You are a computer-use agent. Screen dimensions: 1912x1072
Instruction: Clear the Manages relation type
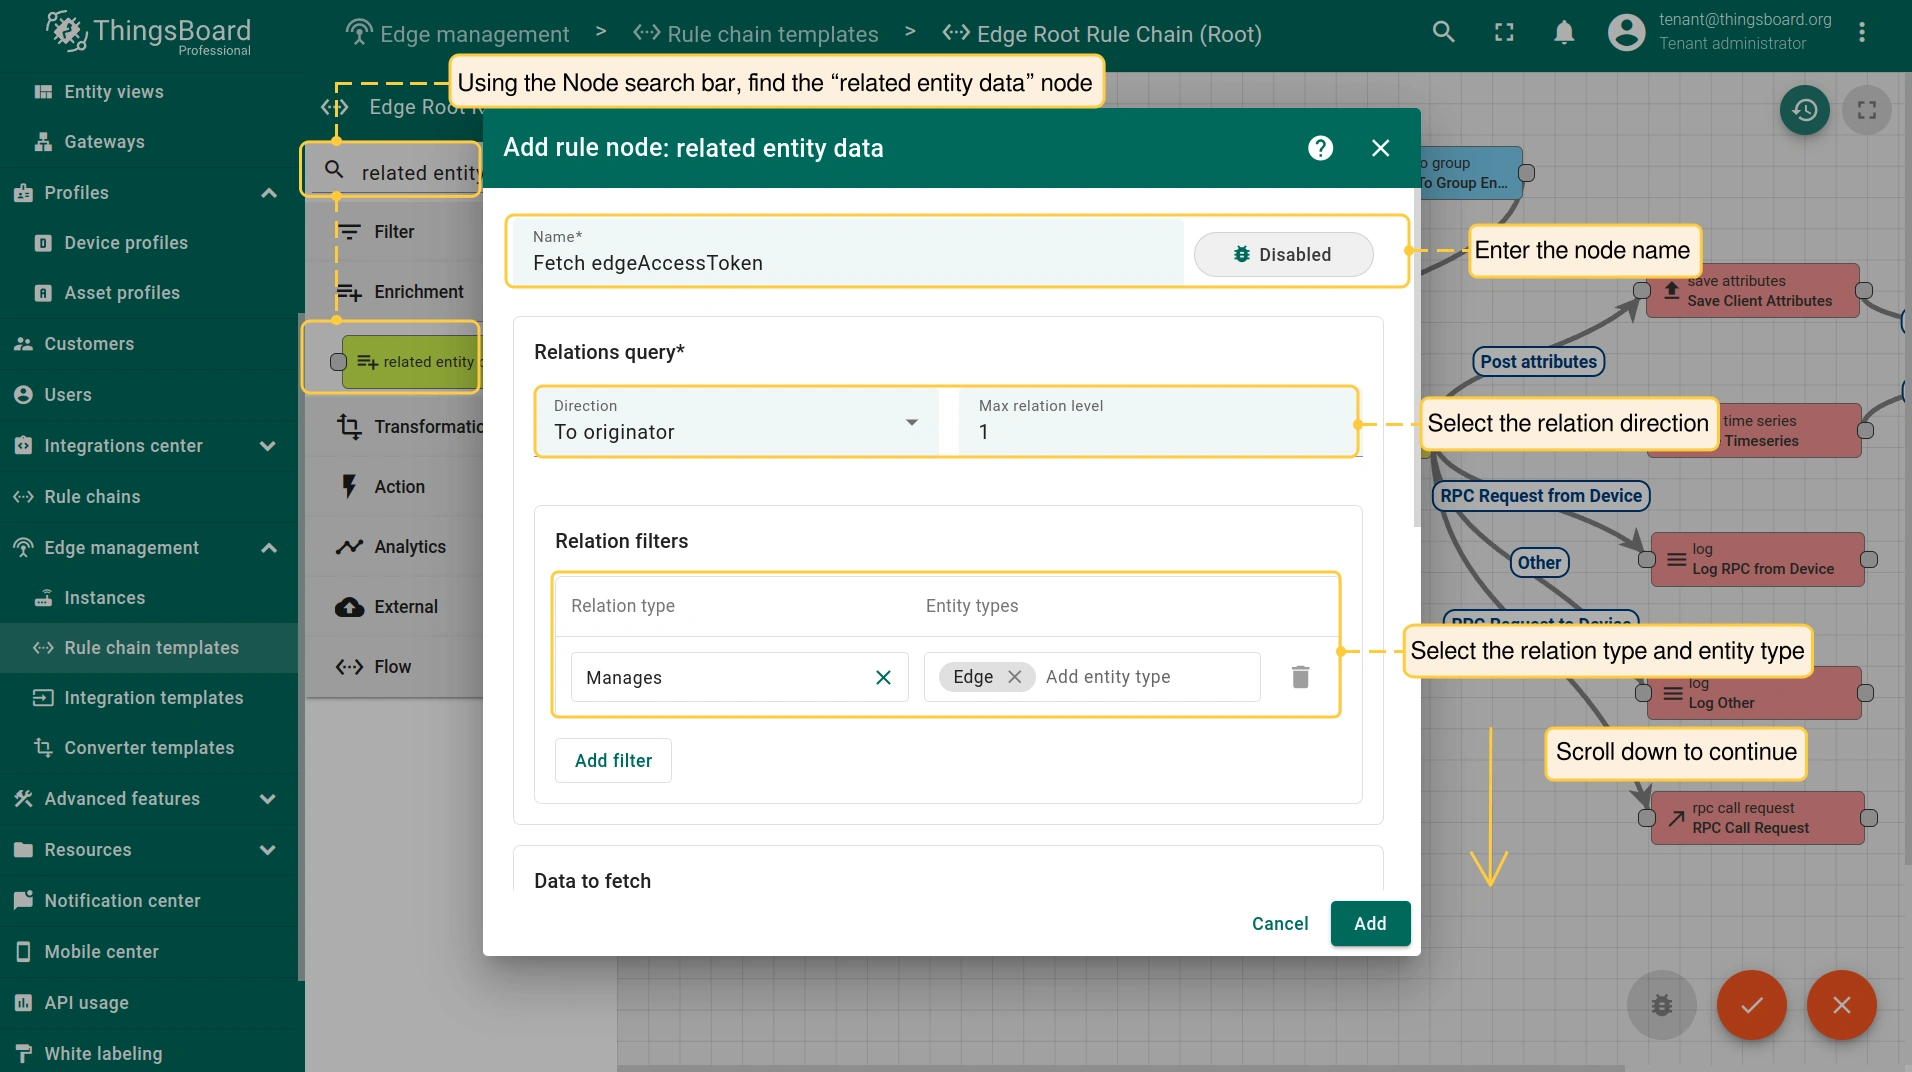pyautogui.click(x=883, y=677)
